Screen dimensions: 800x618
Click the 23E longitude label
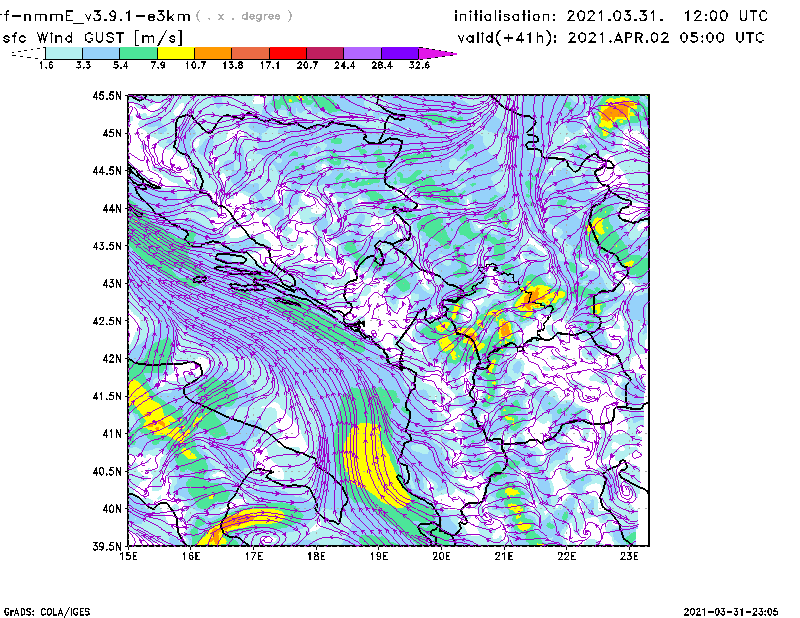[x=629, y=556]
